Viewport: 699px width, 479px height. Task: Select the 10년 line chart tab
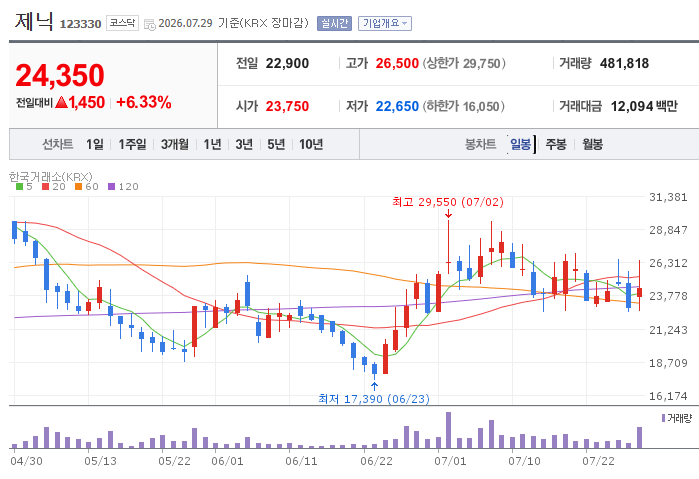[311, 144]
